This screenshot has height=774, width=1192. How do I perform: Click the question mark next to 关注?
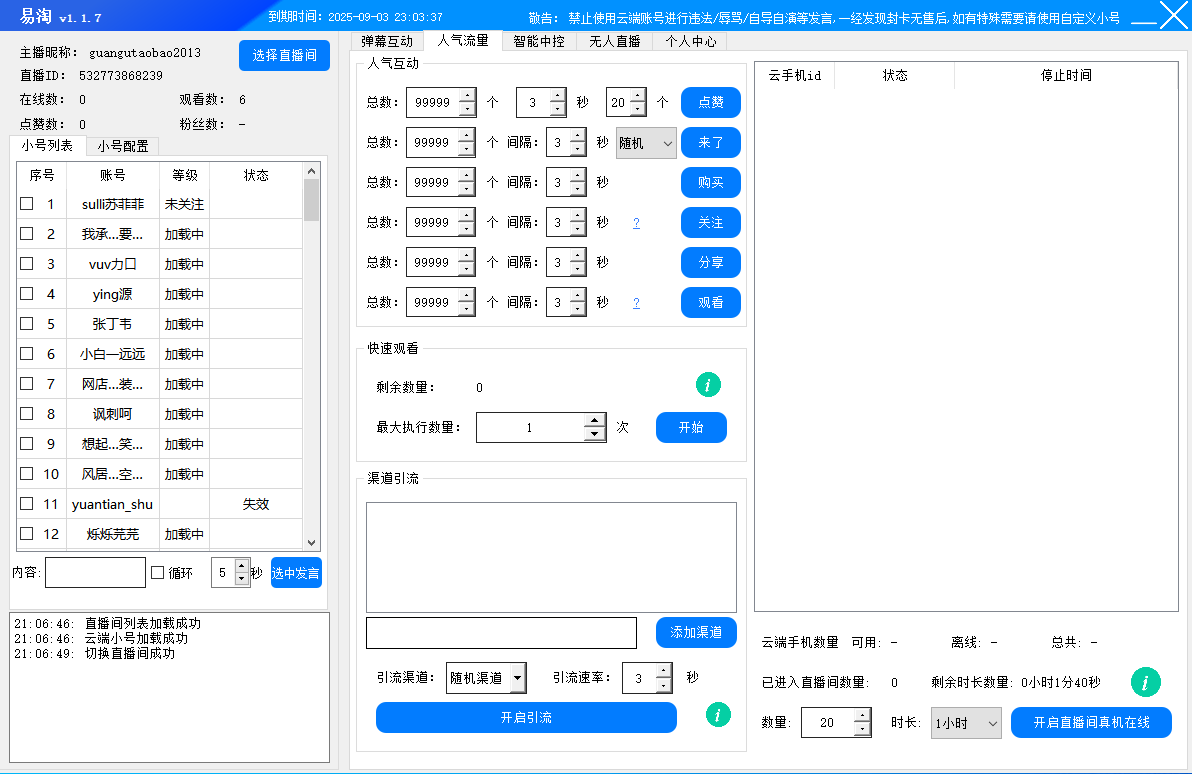point(636,223)
